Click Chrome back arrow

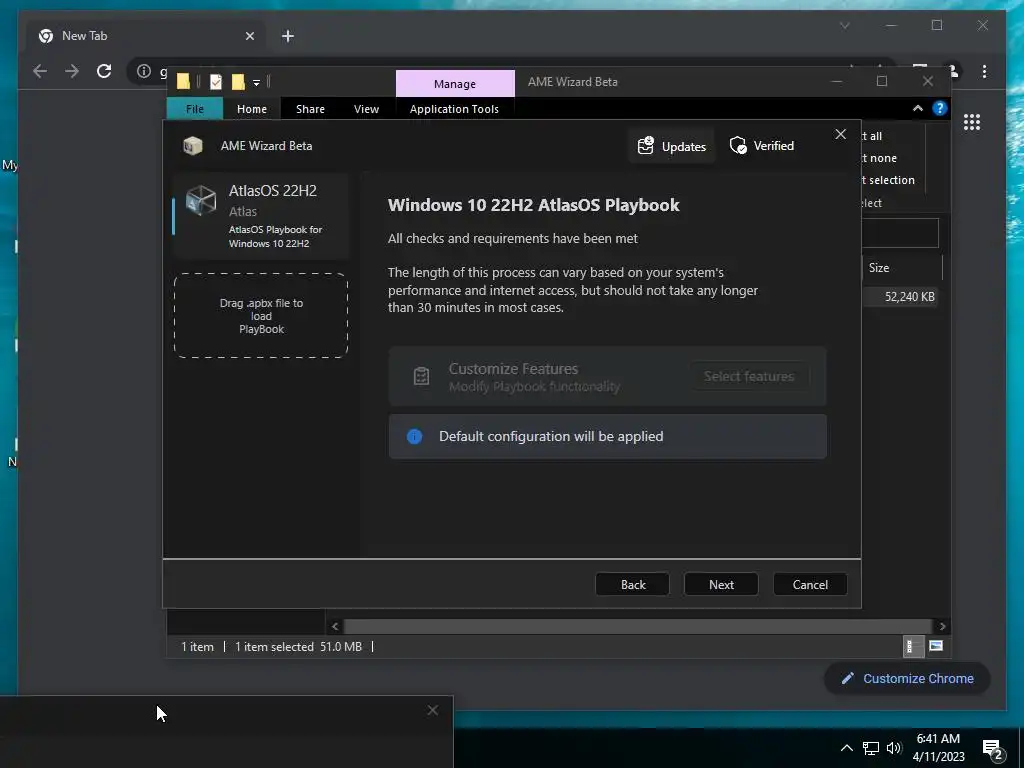coord(40,71)
